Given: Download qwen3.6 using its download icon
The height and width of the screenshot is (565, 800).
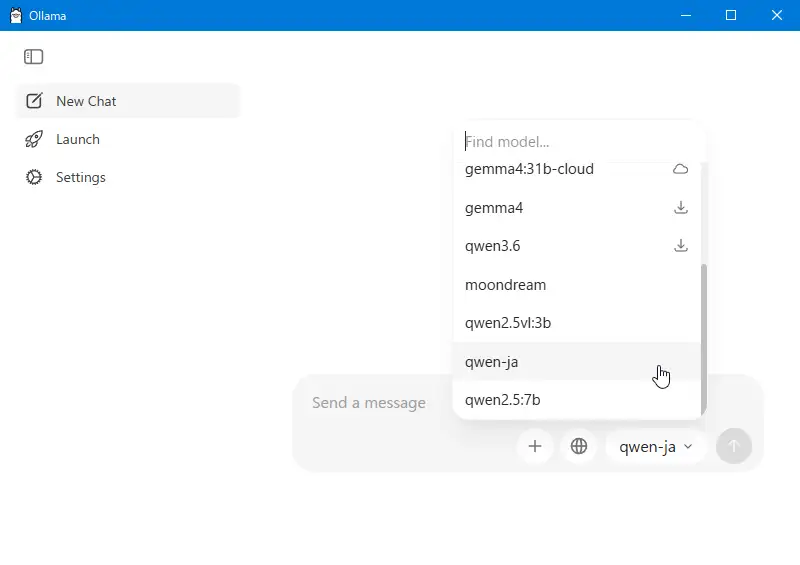Looking at the screenshot, I should 681,245.
